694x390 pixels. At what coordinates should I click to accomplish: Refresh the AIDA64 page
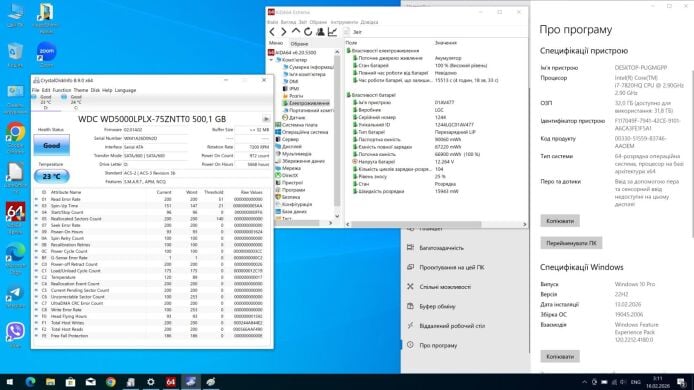click(x=308, y=32)
